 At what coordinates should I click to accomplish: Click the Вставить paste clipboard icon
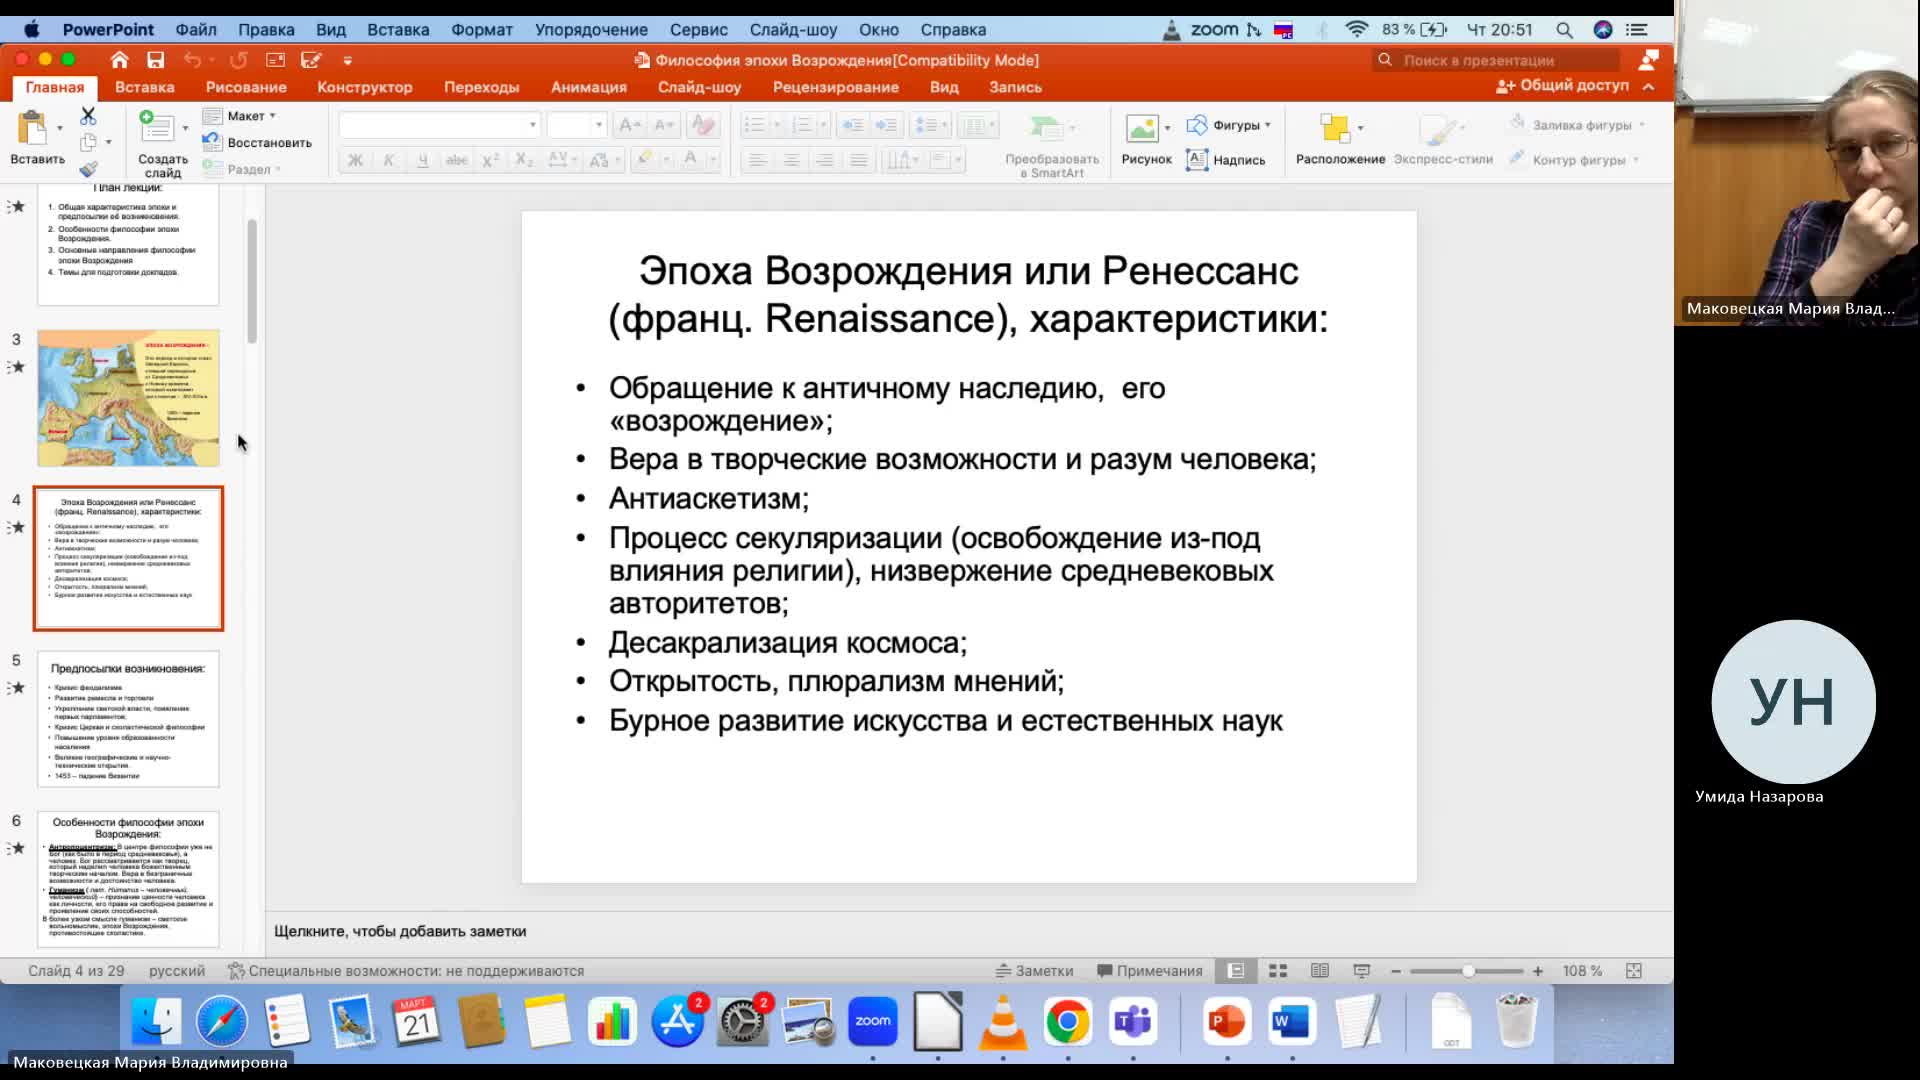point(33,128)
